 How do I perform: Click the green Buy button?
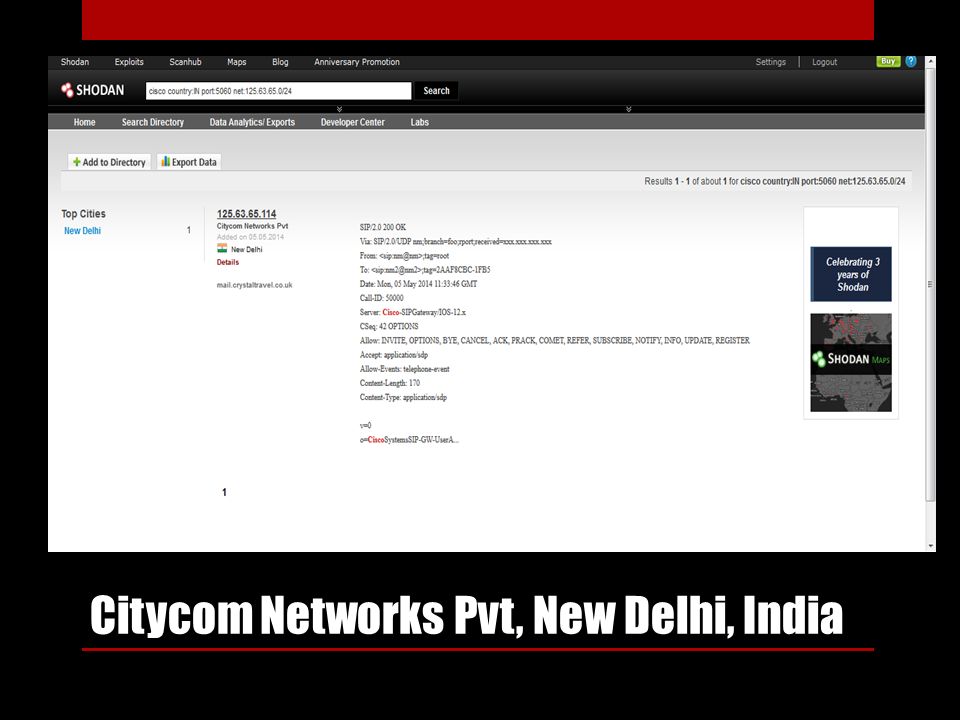[888, 61]
